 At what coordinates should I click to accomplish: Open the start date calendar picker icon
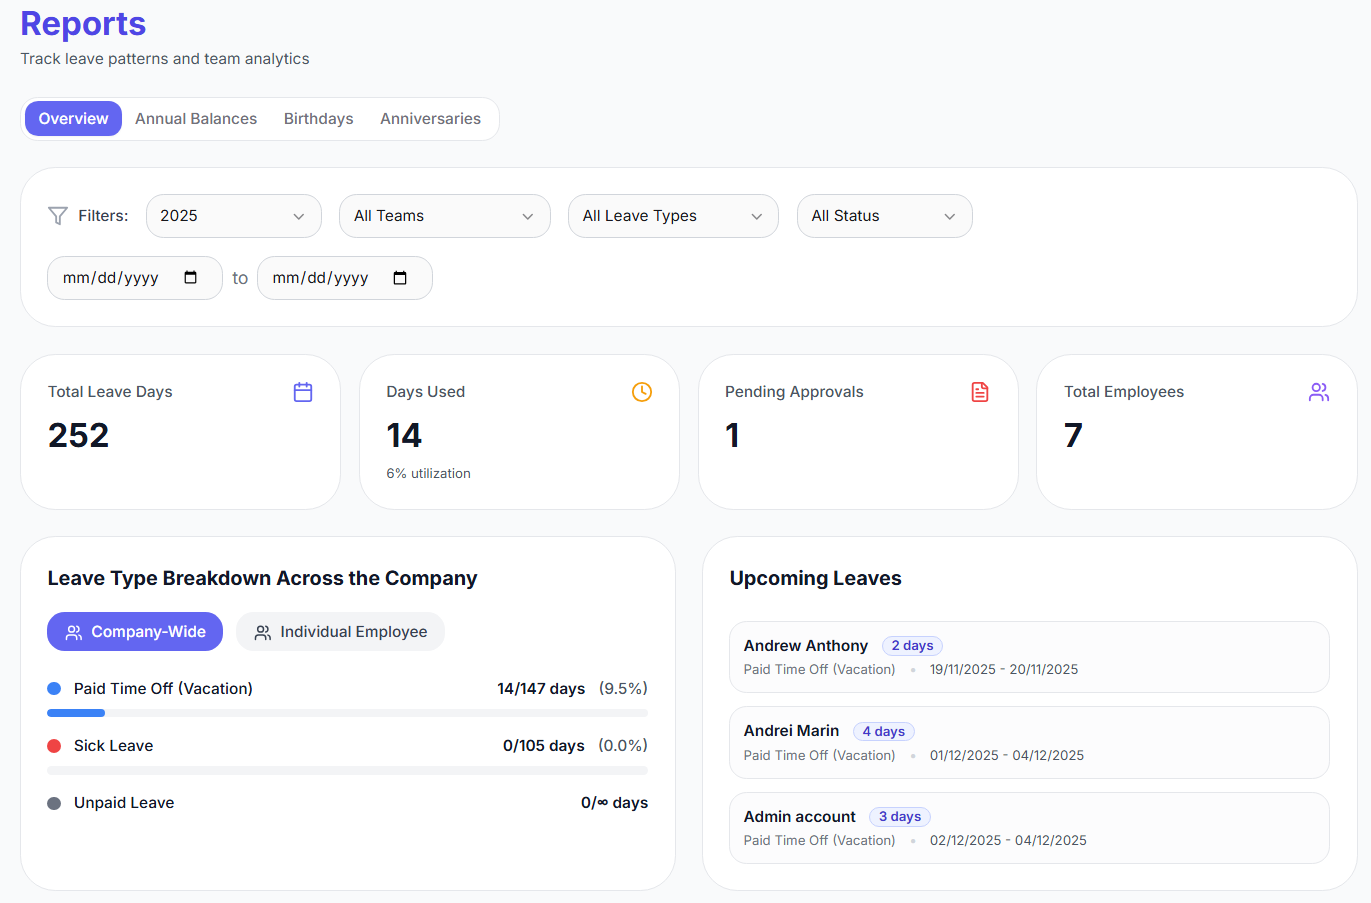[191, 278]
